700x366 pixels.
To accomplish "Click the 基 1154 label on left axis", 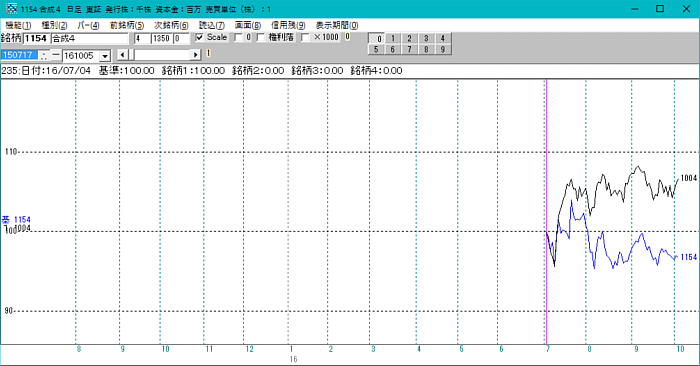I will 16,220.
